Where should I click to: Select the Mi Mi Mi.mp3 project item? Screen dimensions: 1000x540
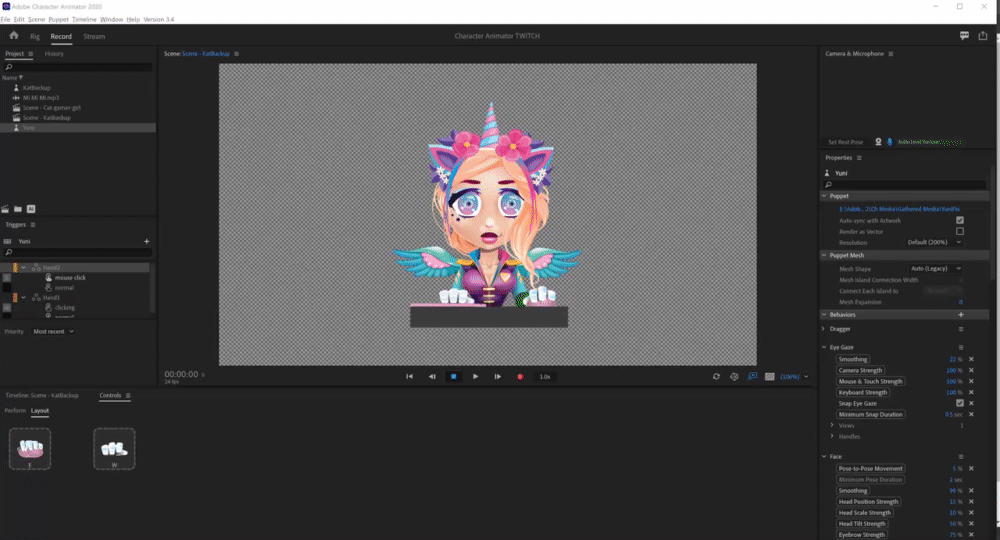(41, 98)
